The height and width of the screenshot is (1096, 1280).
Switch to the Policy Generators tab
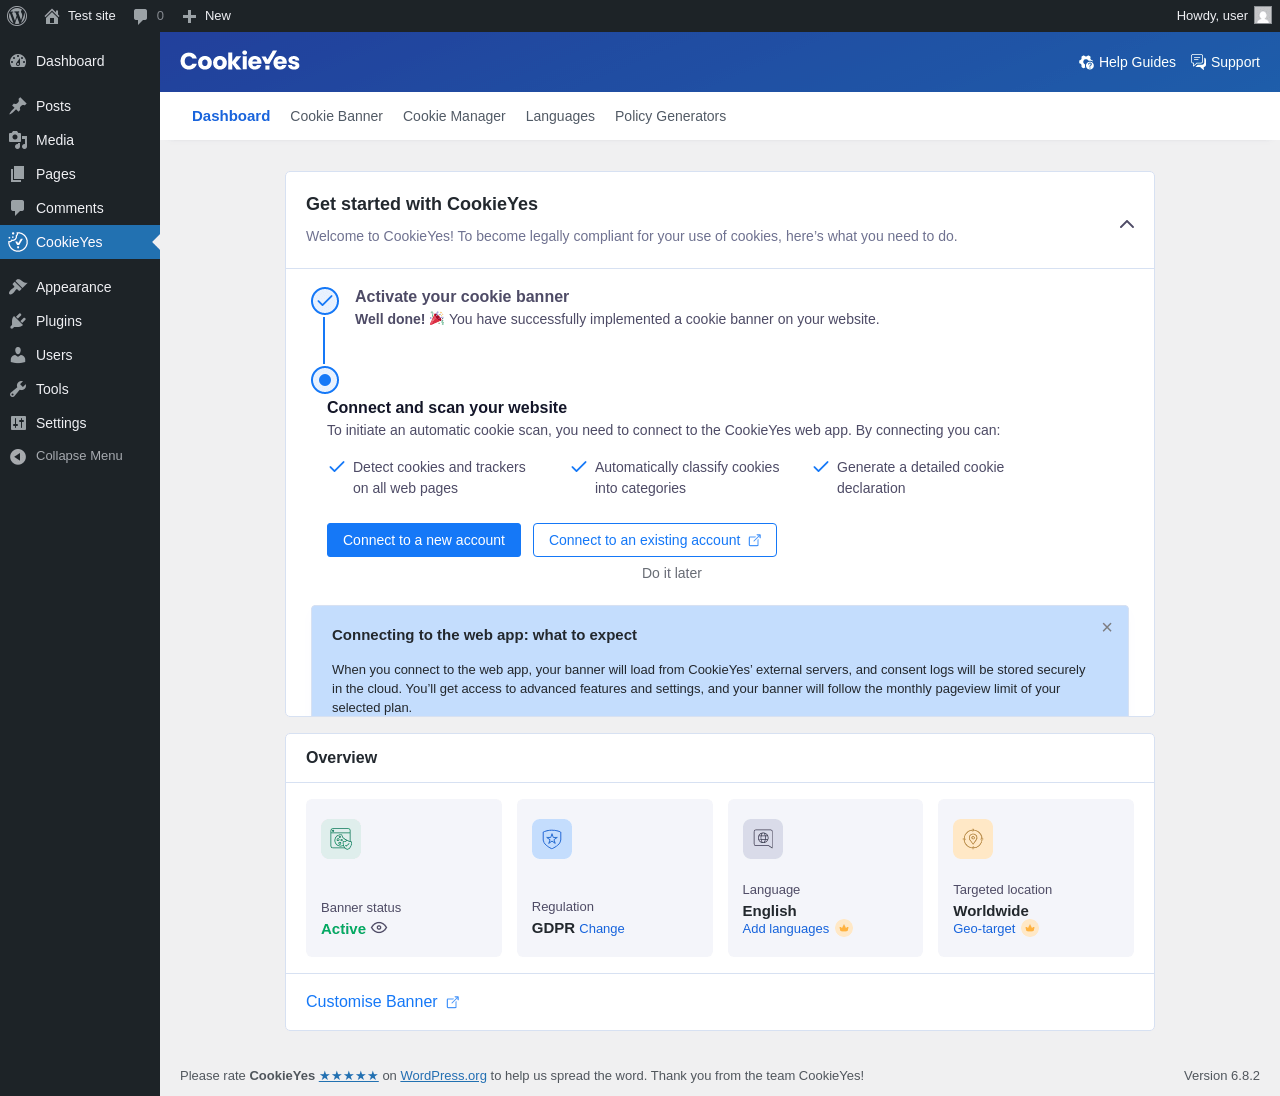pos(670,116)
